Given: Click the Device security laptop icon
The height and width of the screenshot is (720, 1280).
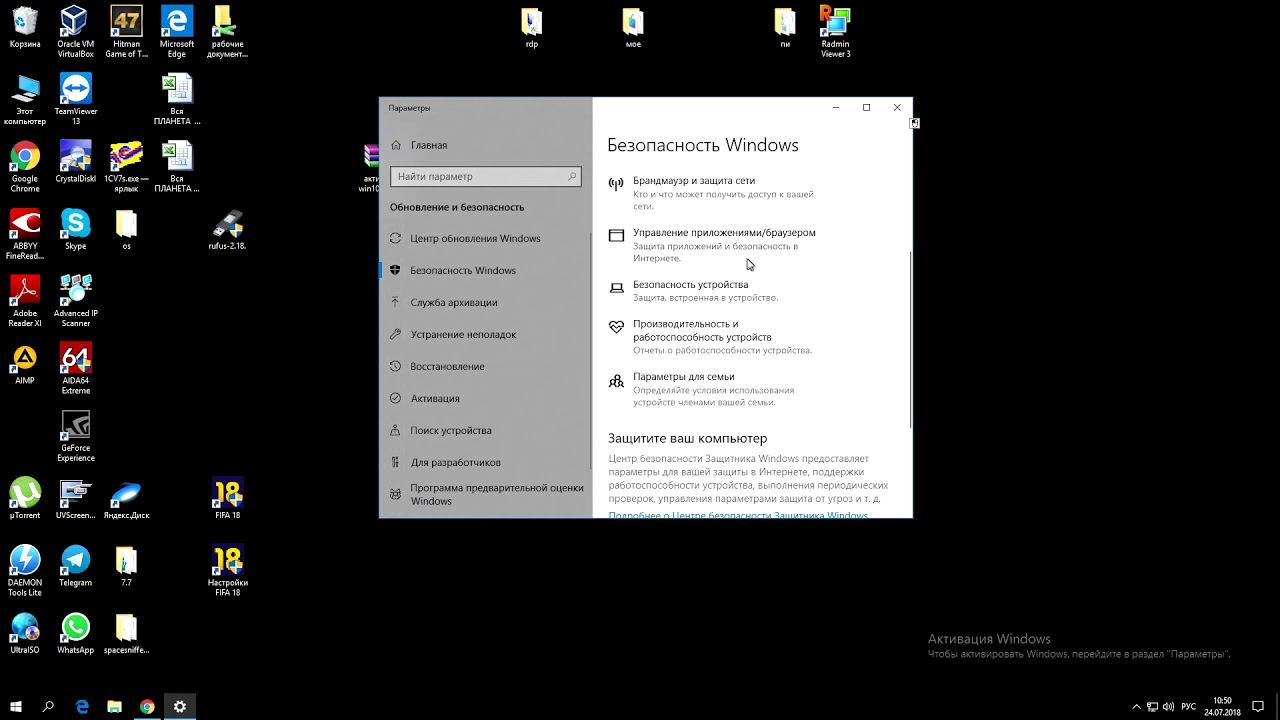Looking at the screenshot, I should [616, 287].
